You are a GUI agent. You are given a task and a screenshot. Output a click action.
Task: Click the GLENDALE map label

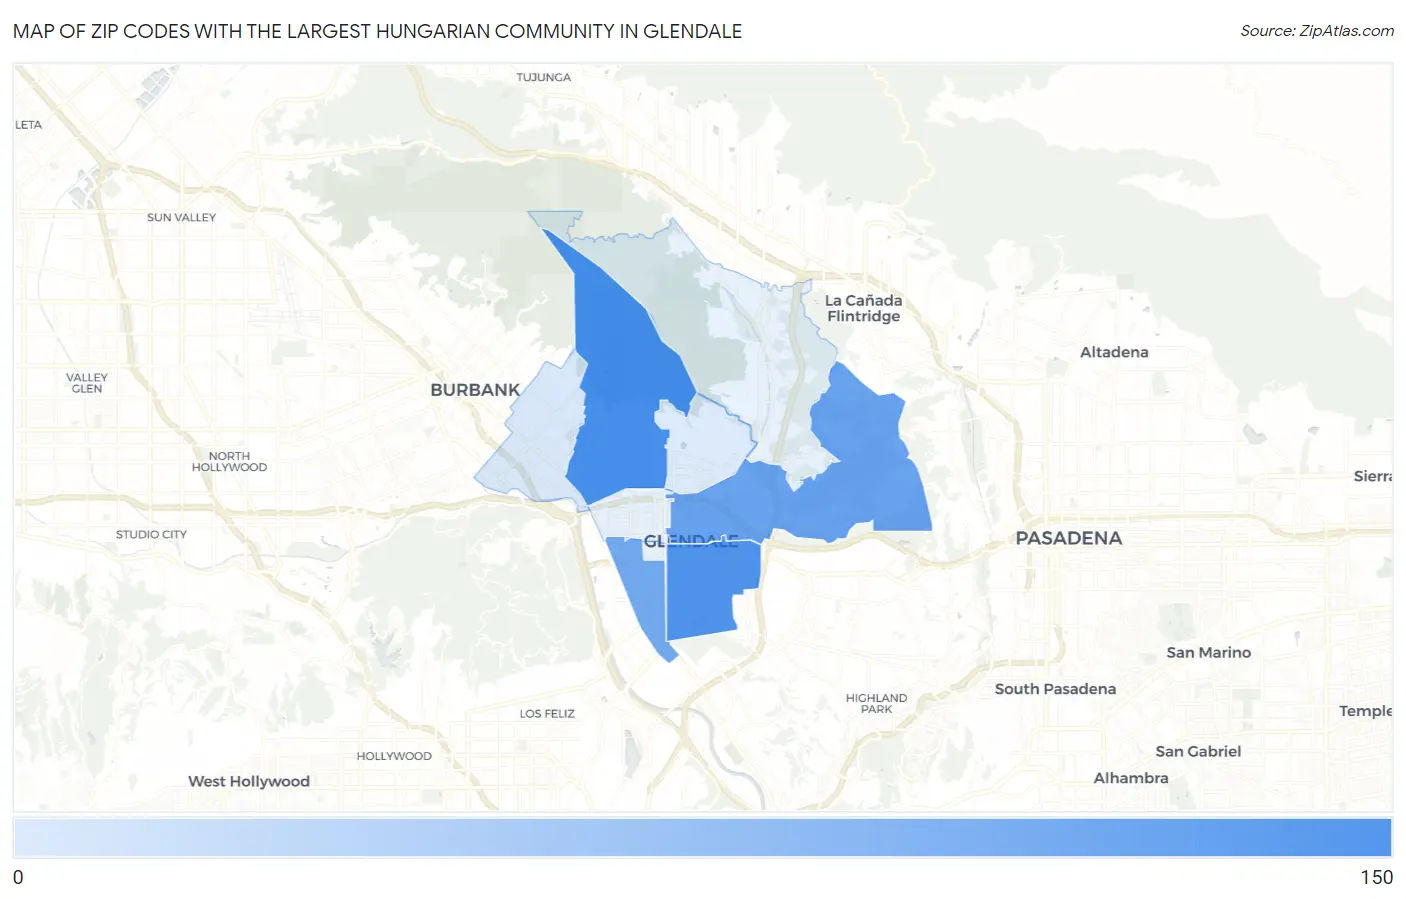690,541
